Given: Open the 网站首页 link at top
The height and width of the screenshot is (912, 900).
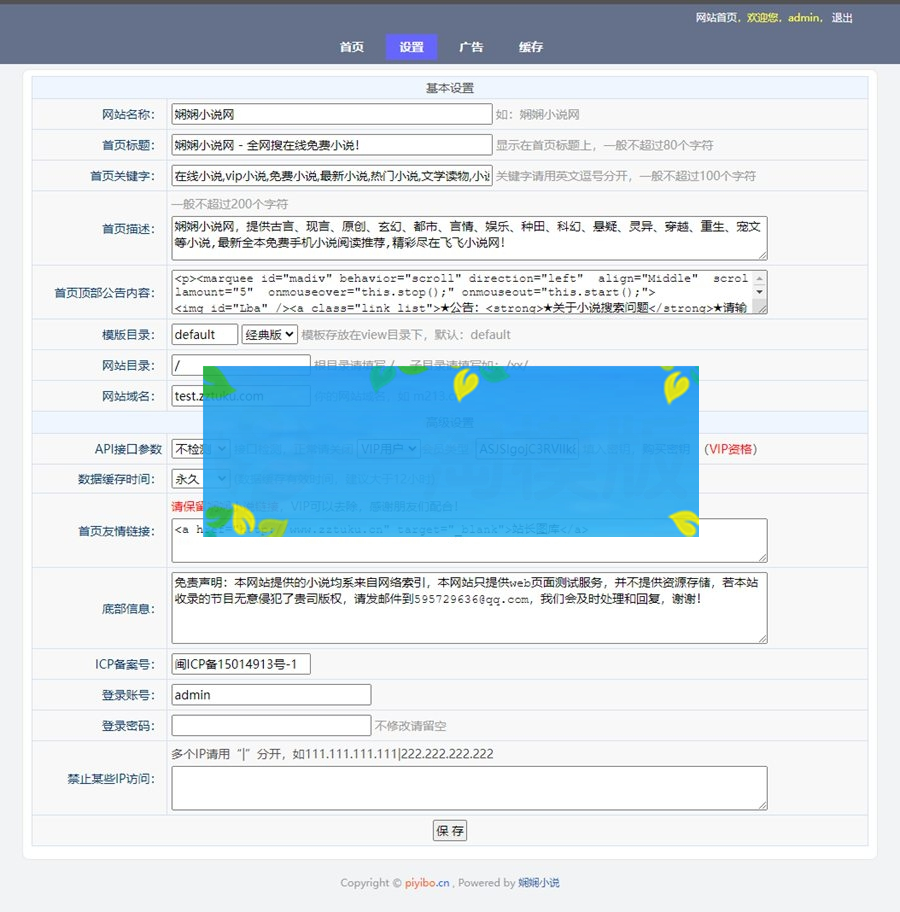Looking at the screenshot, I should (713, 17).
